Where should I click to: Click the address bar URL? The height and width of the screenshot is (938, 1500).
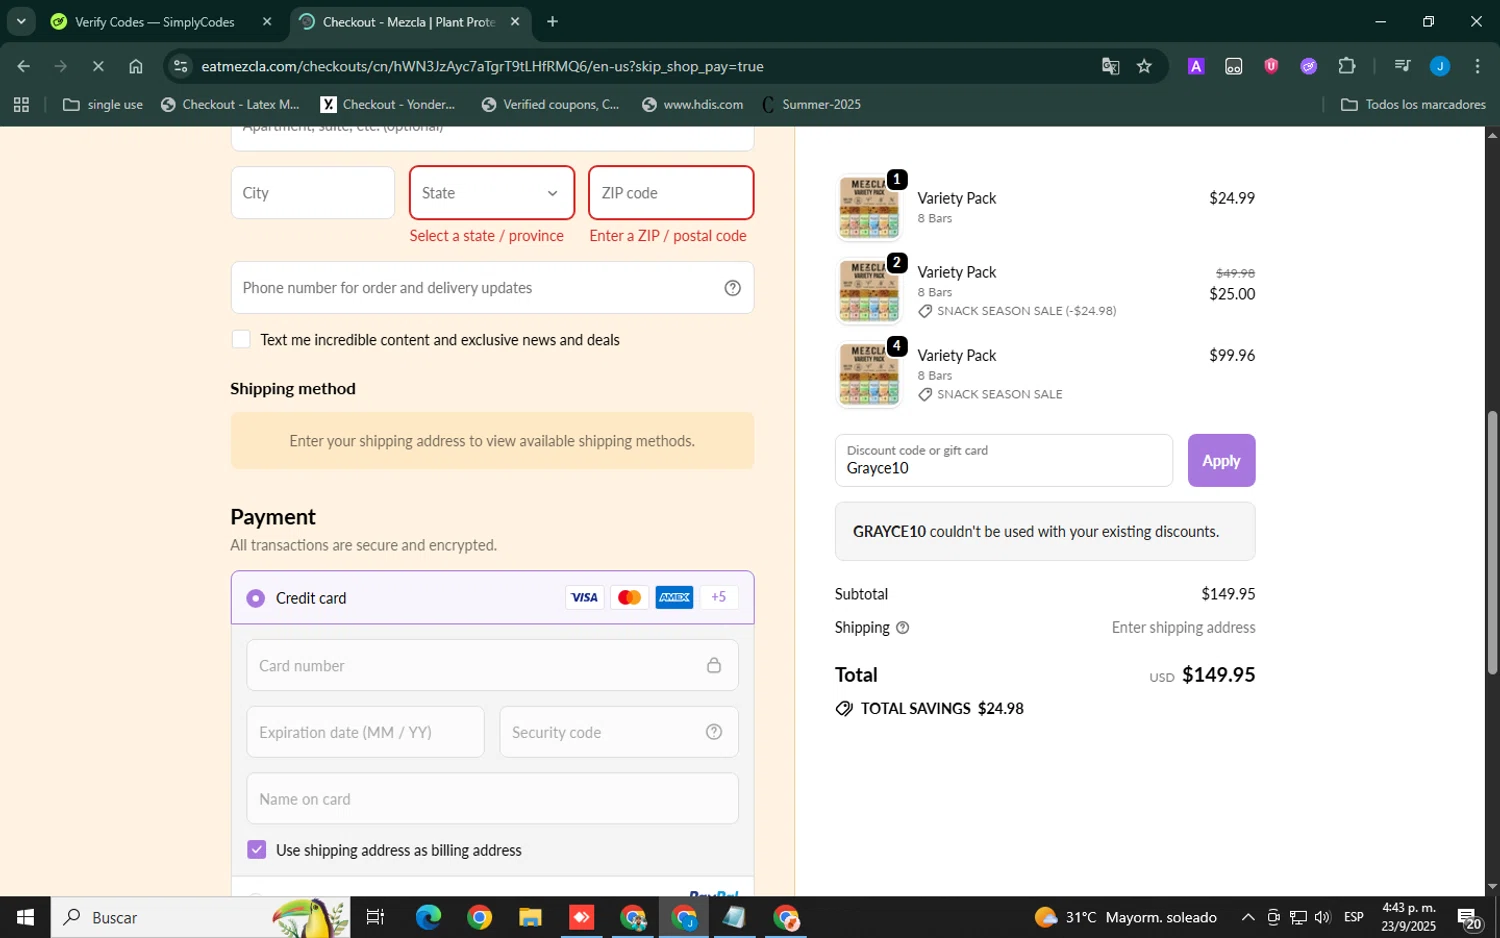tap(482, 66)
